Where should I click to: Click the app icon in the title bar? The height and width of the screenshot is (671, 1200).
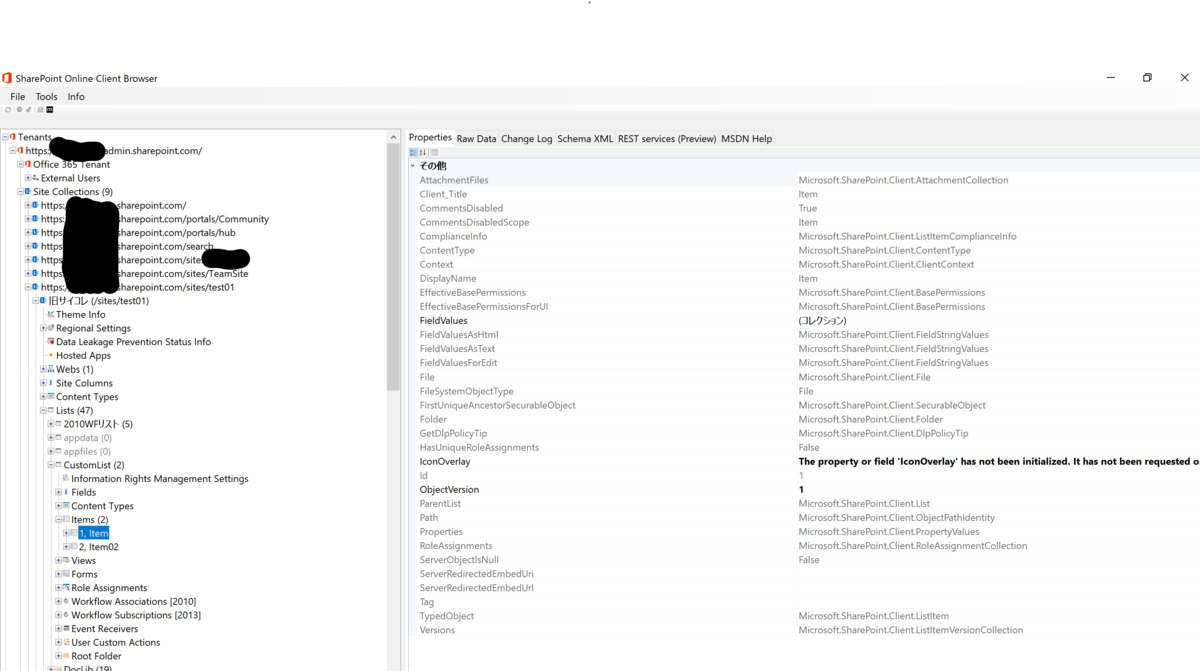(7, 78)
